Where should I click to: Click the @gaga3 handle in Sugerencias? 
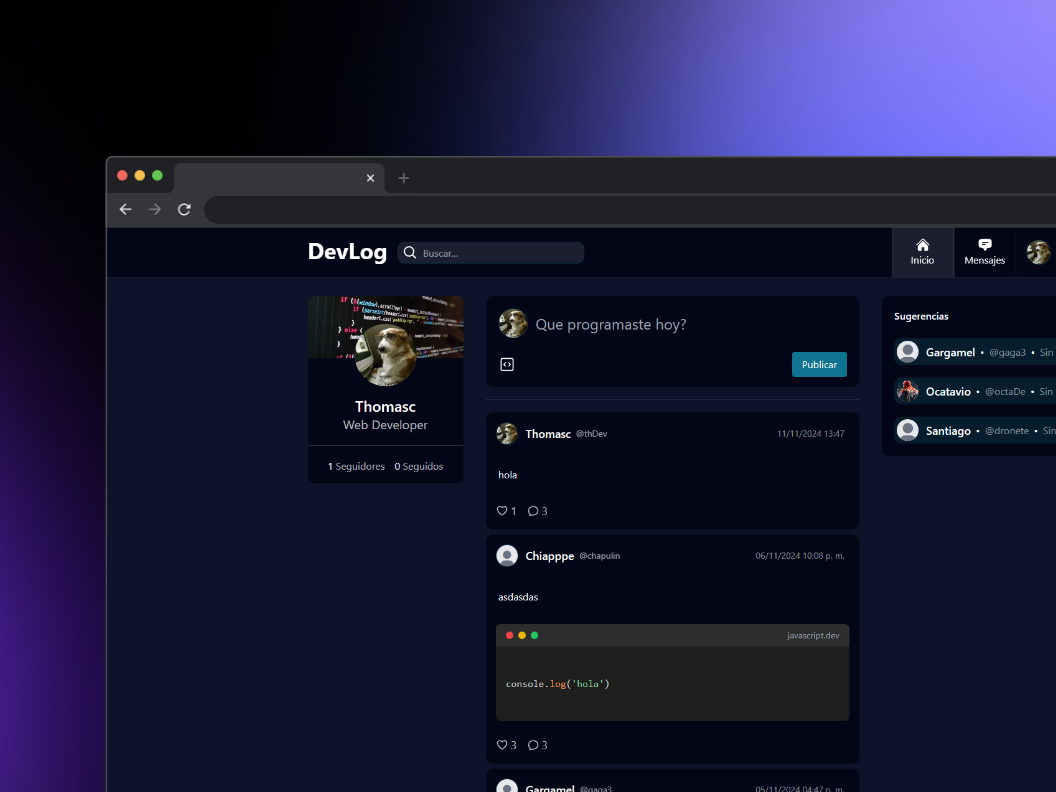(x=1008, y=352)
